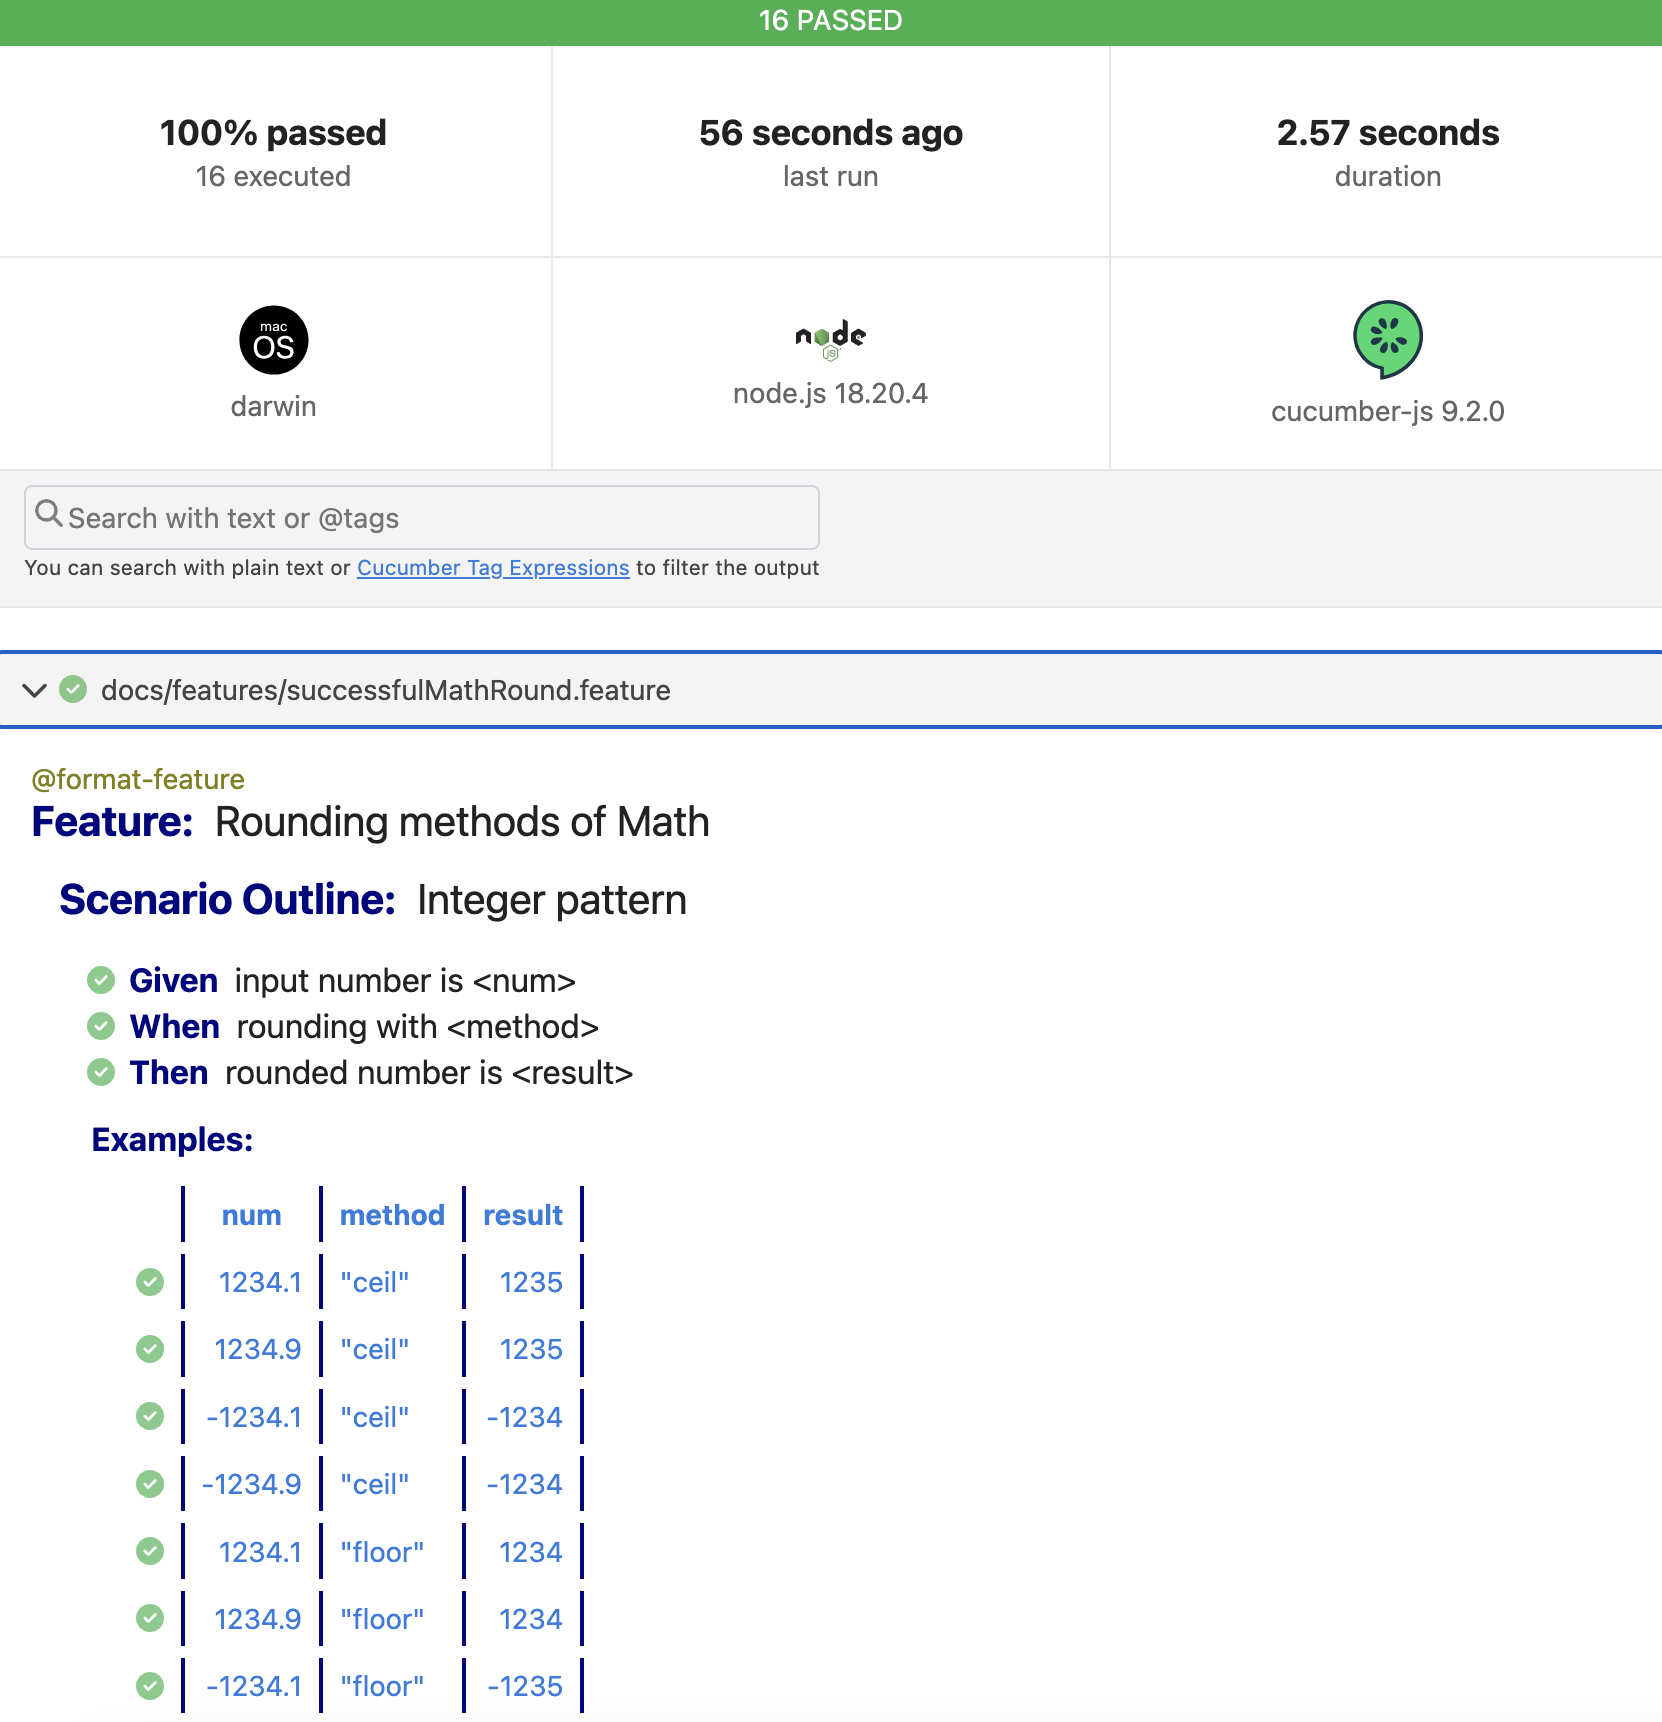Click the passed checkmark beside the feature file
This screenshot has width=1662, height=1722.
click(73, 689)
